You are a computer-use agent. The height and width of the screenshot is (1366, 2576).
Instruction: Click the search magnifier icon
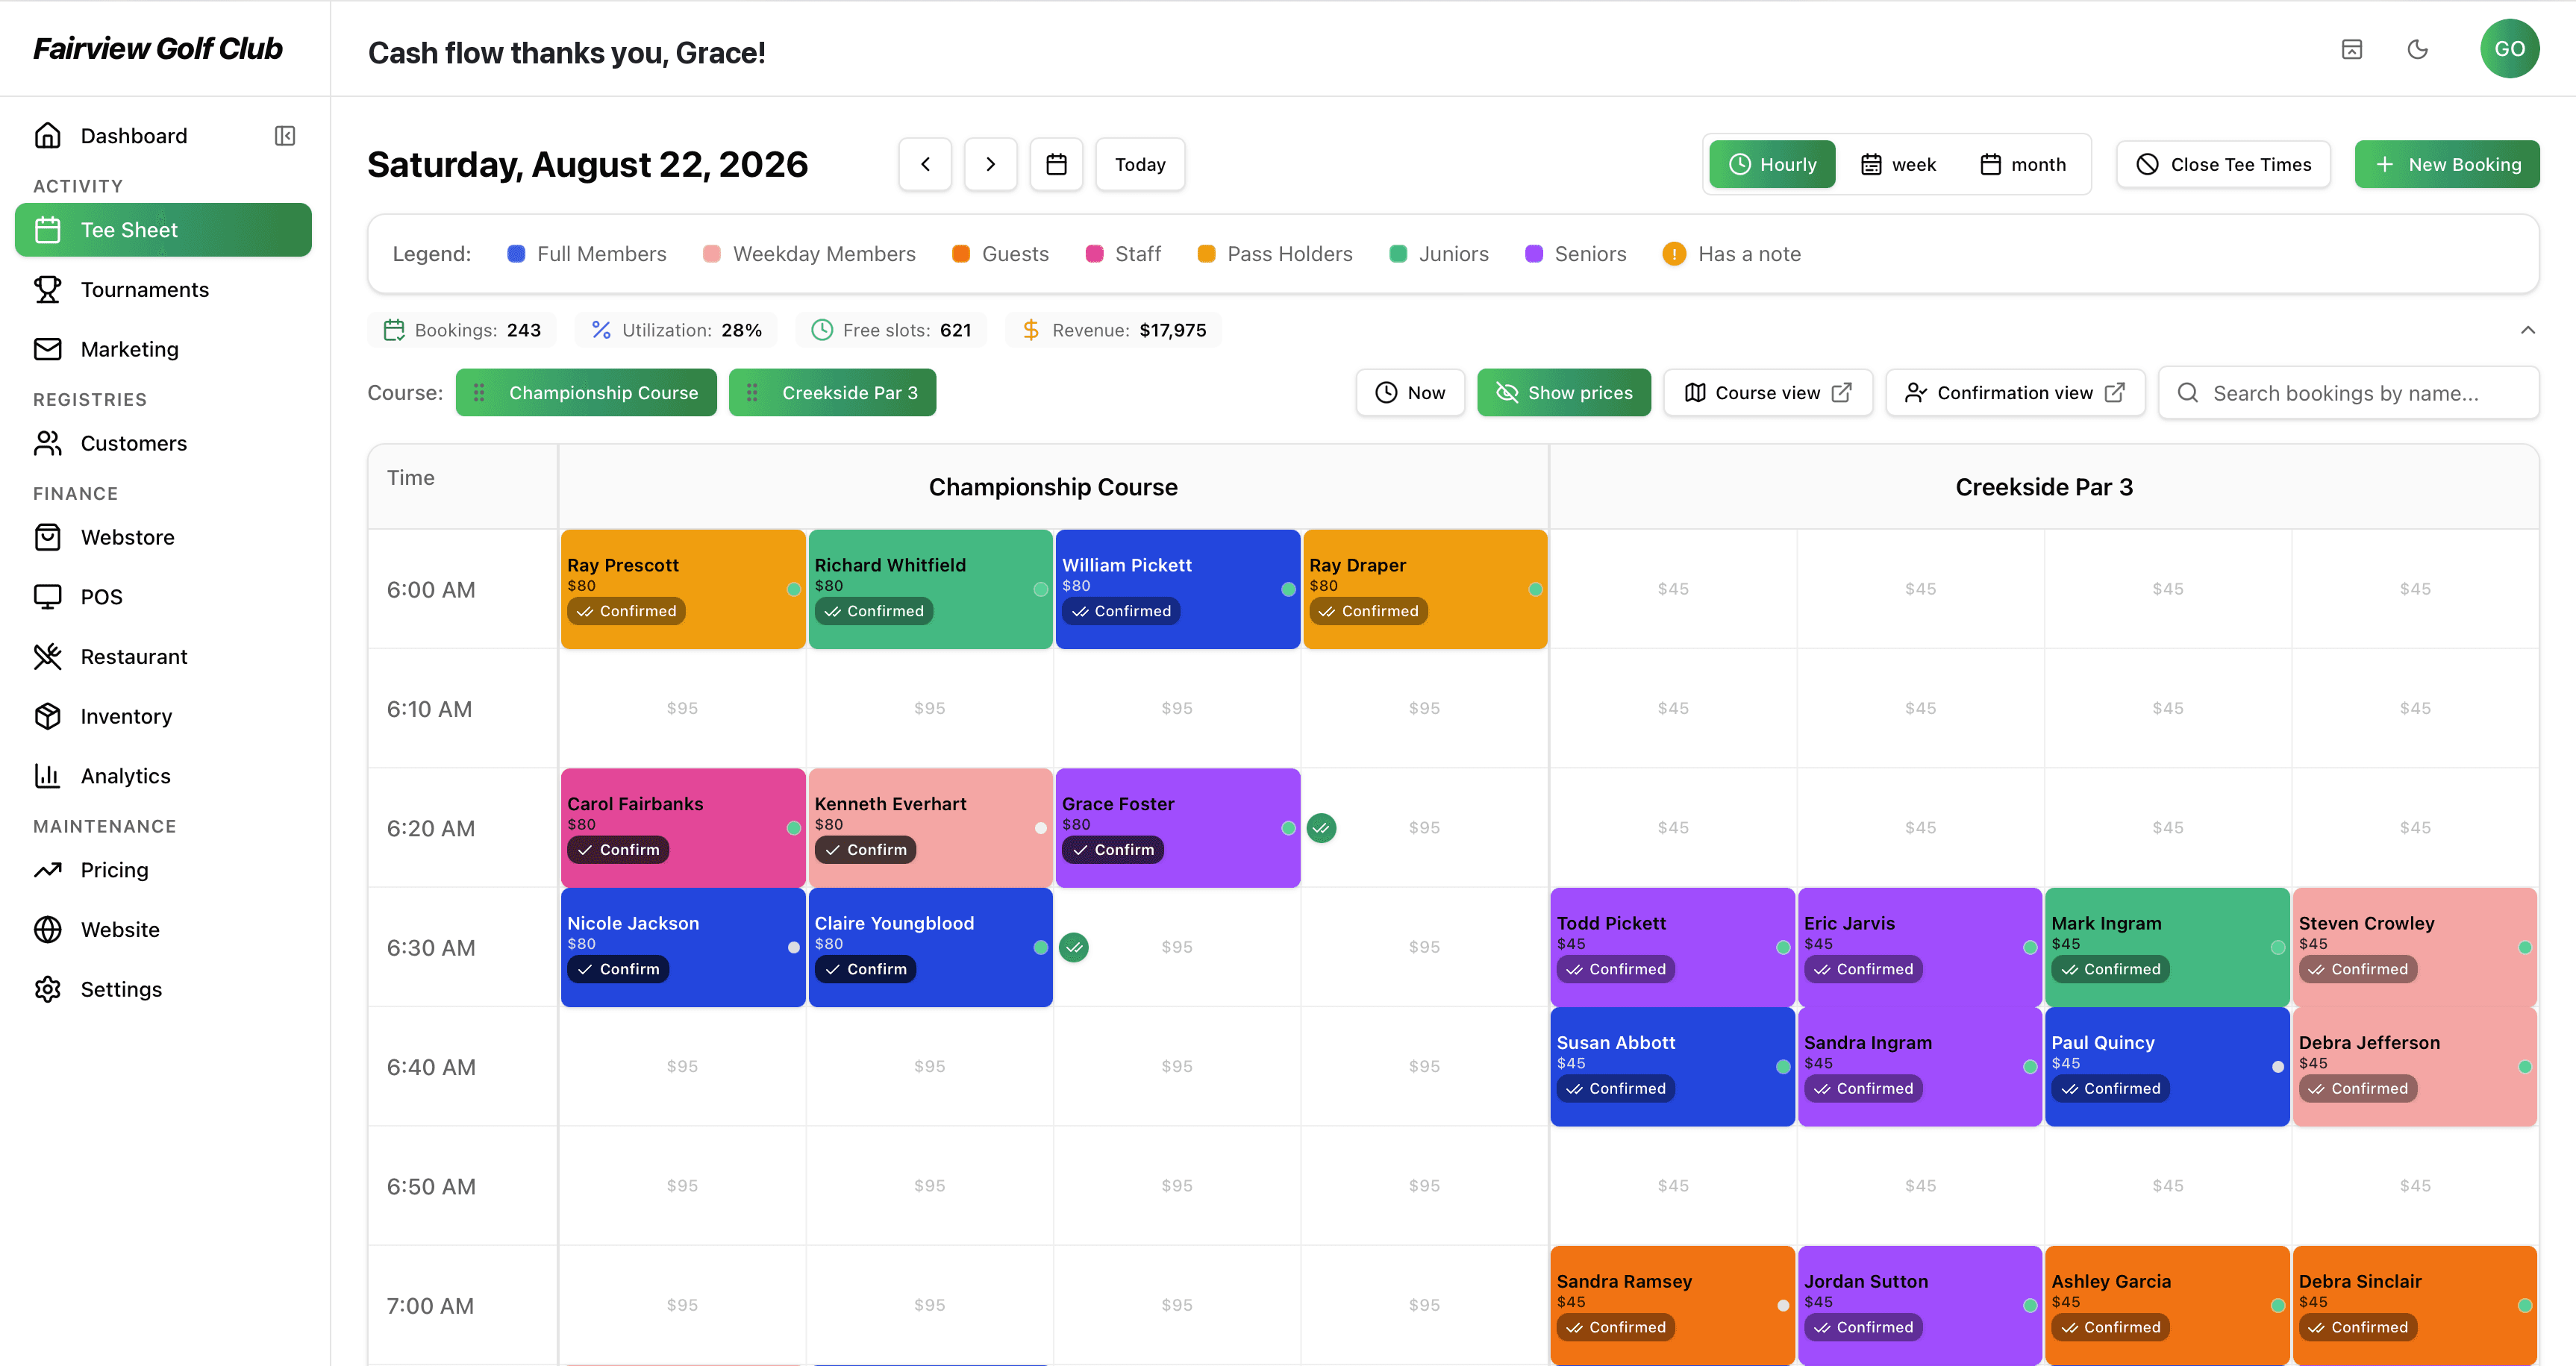click(x=2188, y=393)
